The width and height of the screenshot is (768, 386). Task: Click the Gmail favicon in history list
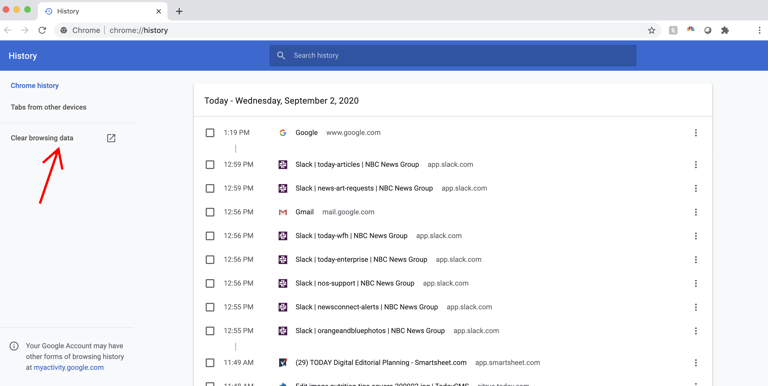tap(283, 212)
